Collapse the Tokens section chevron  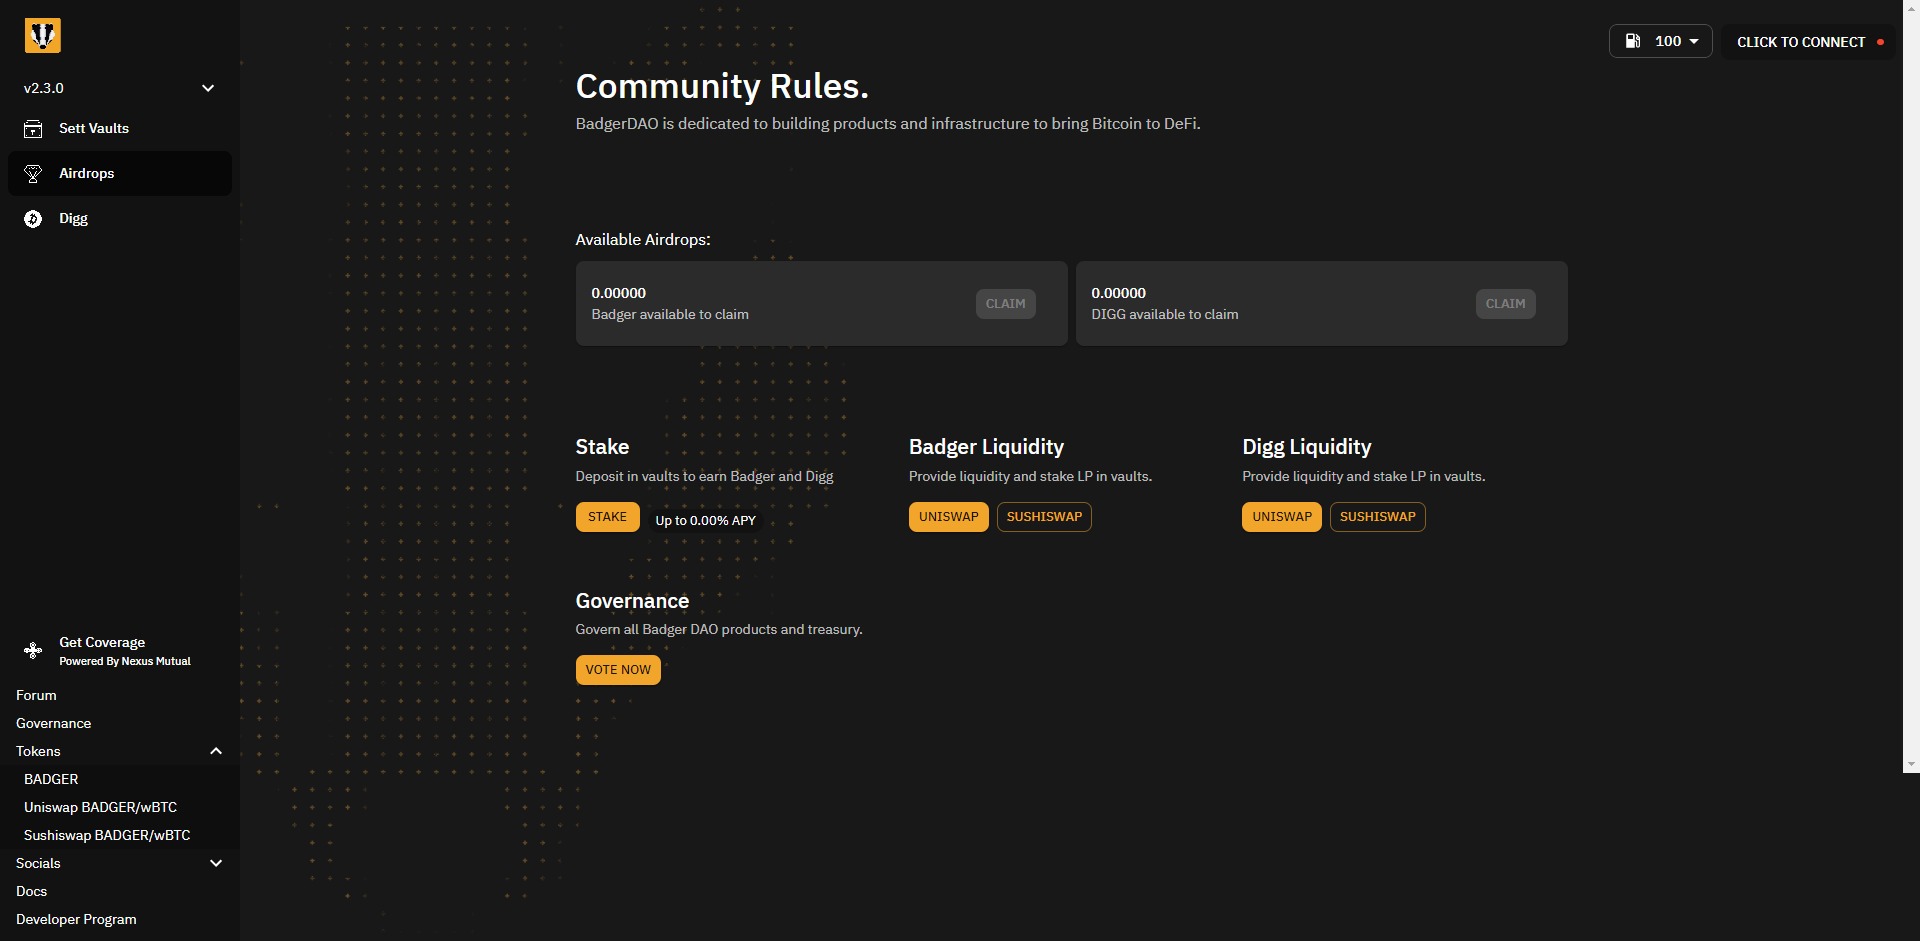click(x=216, y=751)
